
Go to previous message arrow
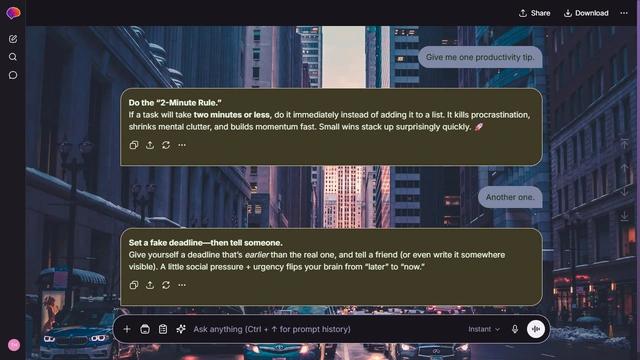point(624,168)
